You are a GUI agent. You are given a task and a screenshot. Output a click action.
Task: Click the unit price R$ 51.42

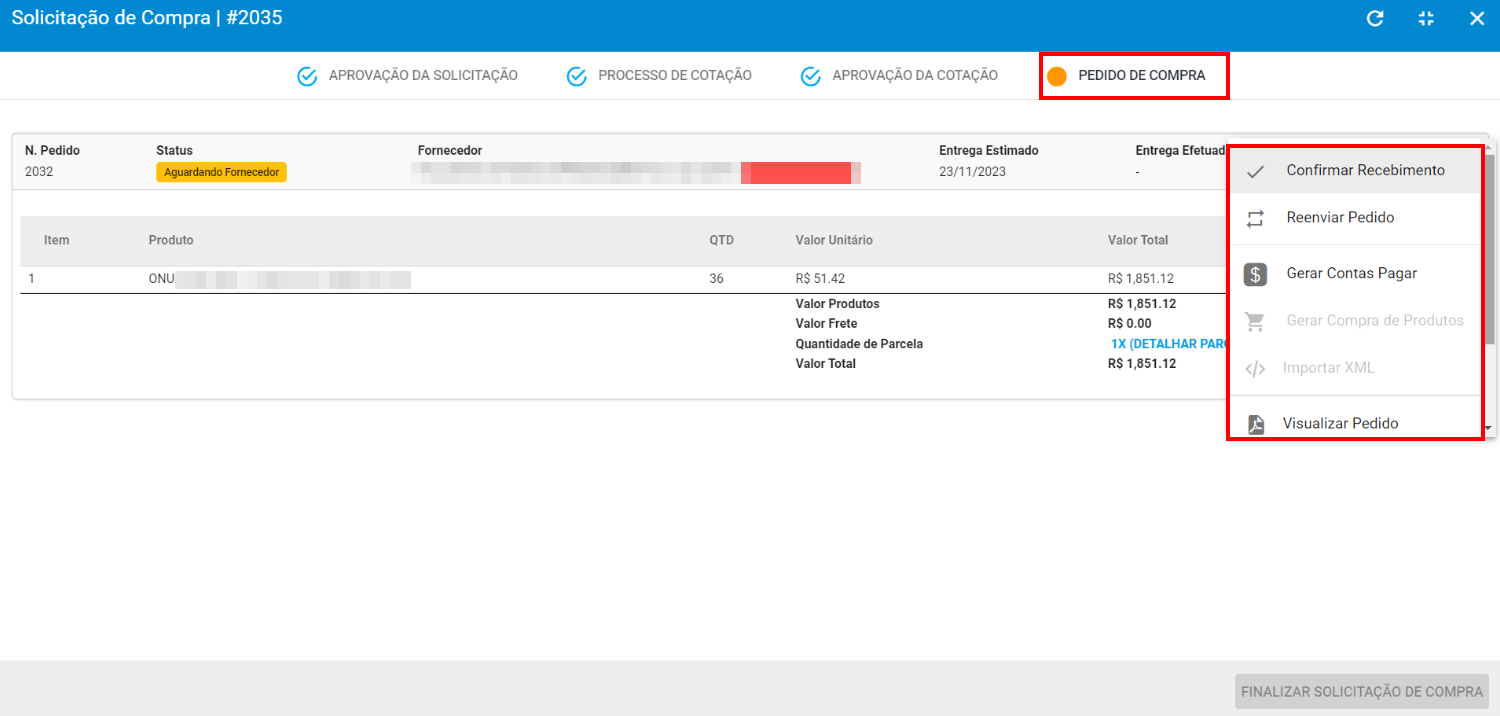820,279
